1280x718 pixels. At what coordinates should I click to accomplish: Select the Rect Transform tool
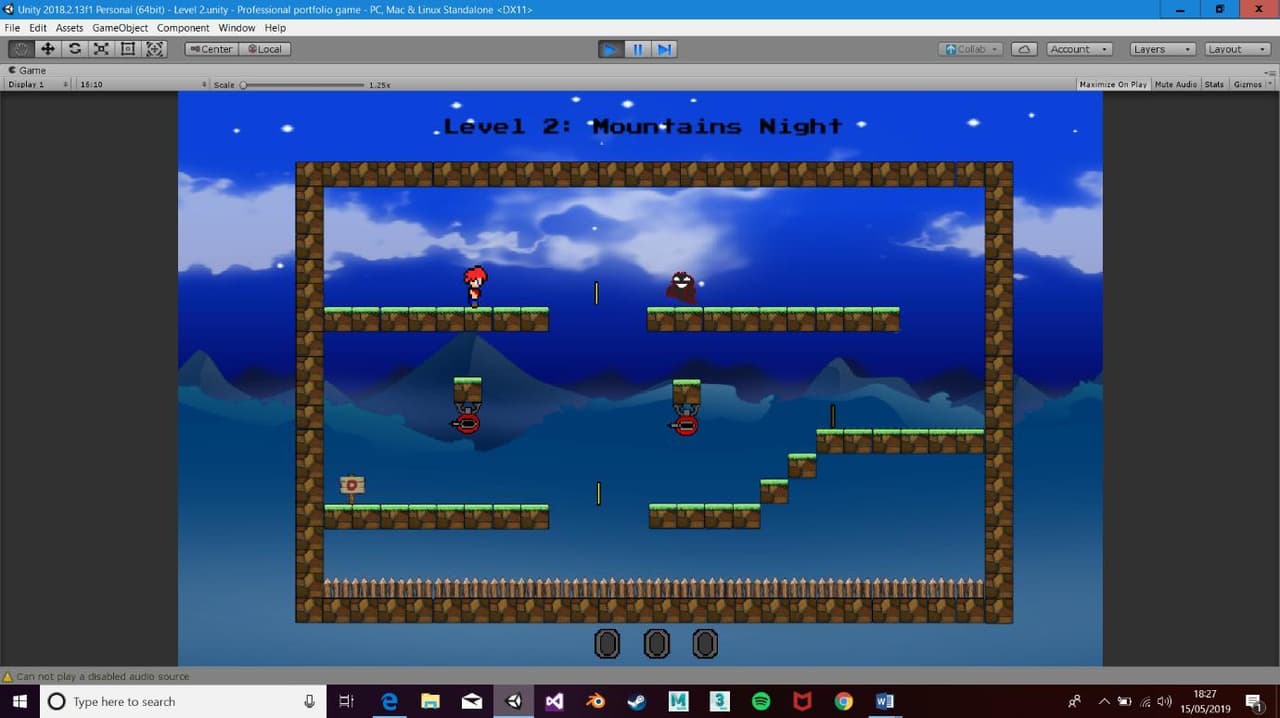128,49
